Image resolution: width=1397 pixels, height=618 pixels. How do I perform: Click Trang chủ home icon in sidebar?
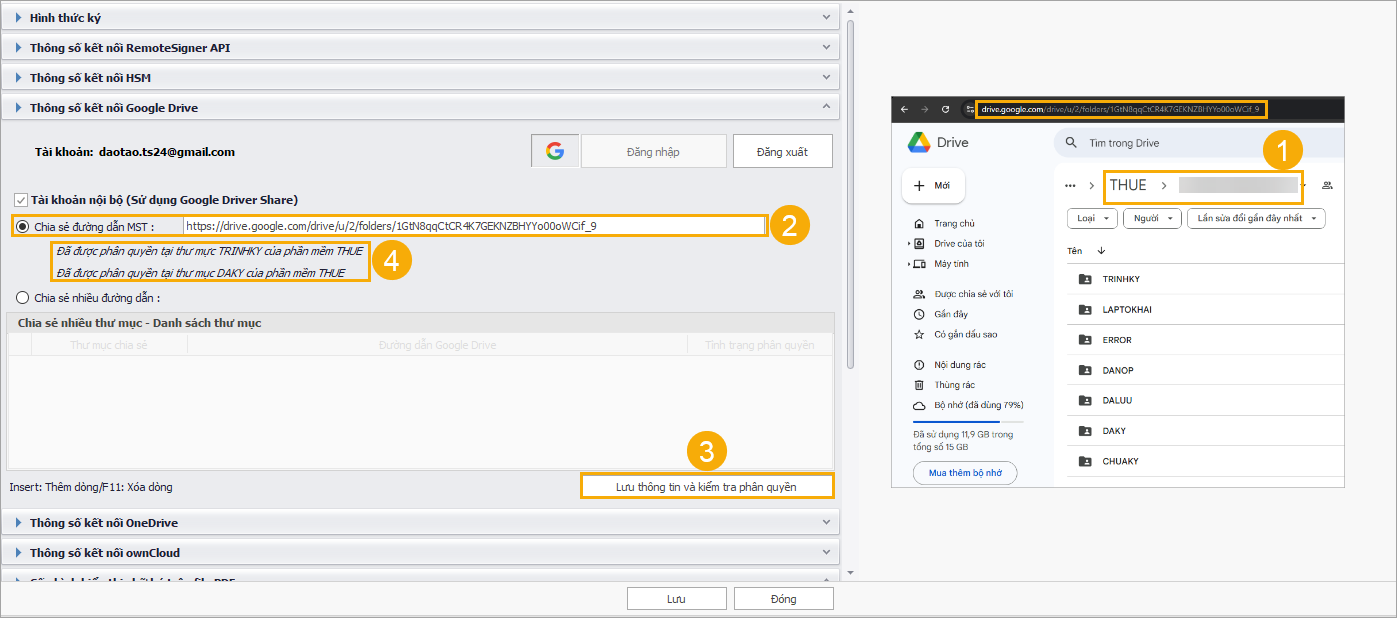[918, 223]
